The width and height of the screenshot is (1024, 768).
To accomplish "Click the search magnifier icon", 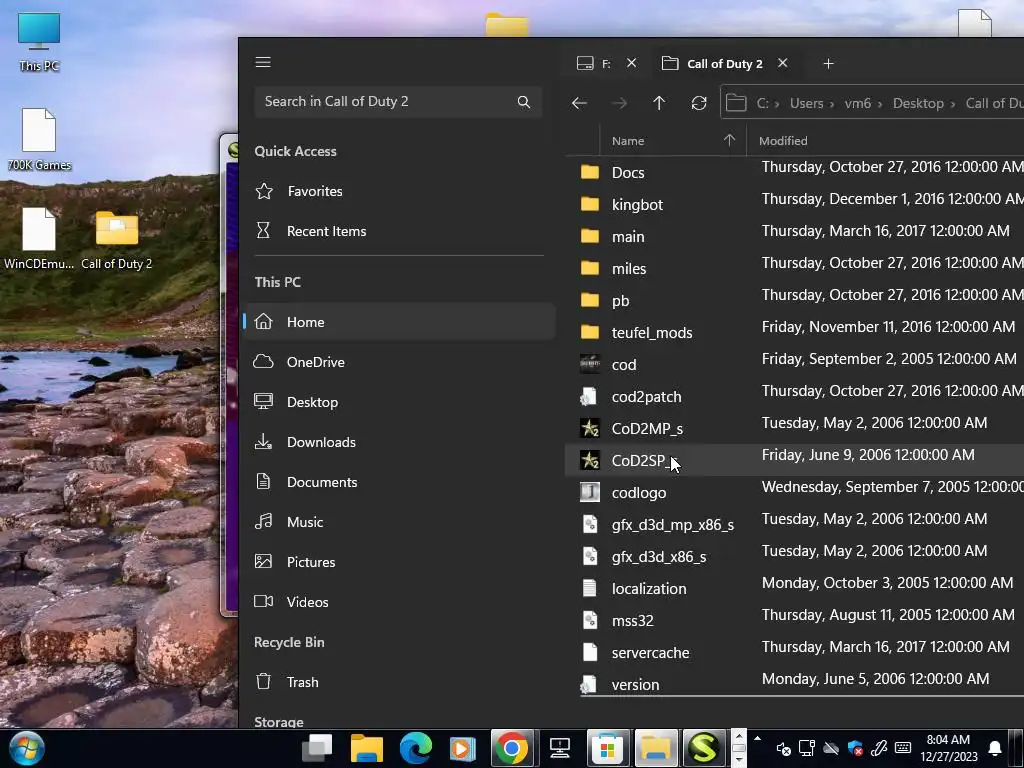I will coord(524,102).
